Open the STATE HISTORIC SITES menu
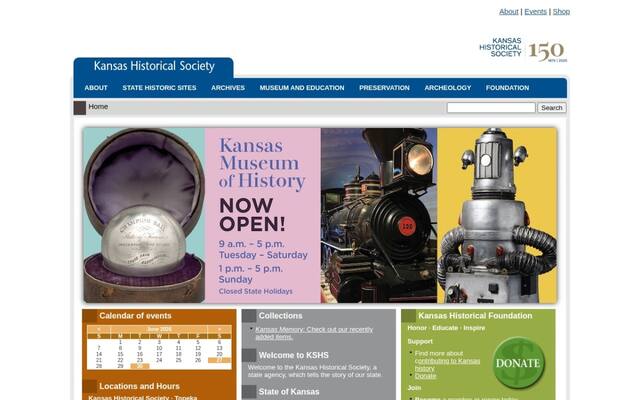The height and width of the screenshot is (400, 640). coord(159,88)
